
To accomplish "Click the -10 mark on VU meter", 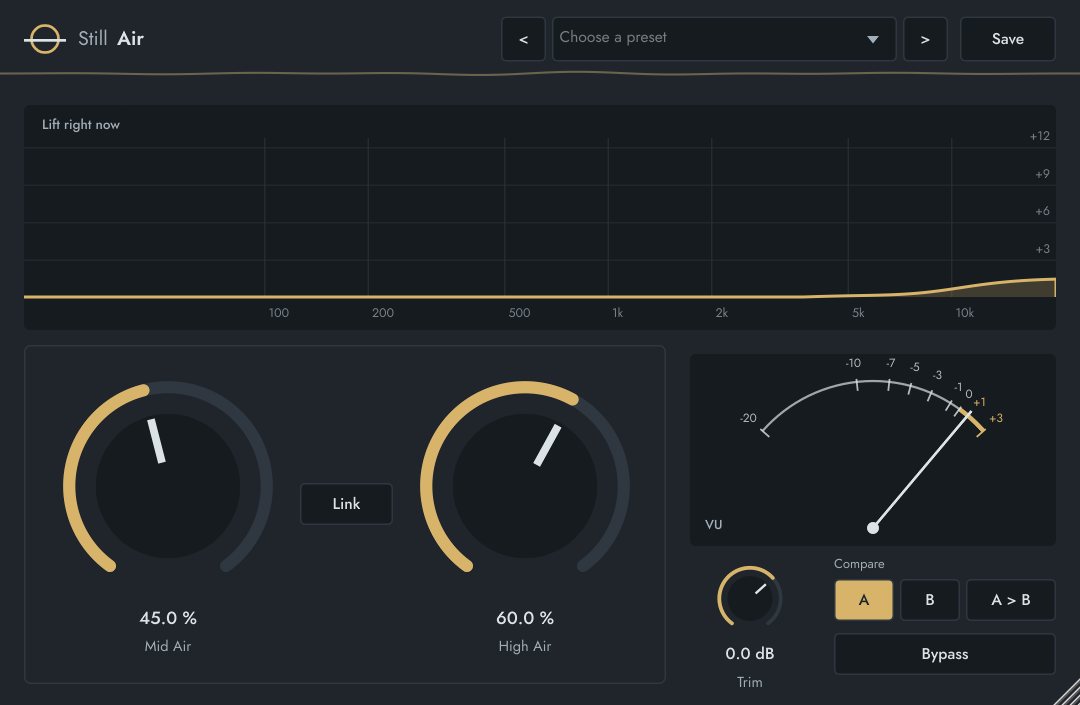I will (x=853, y=363).
